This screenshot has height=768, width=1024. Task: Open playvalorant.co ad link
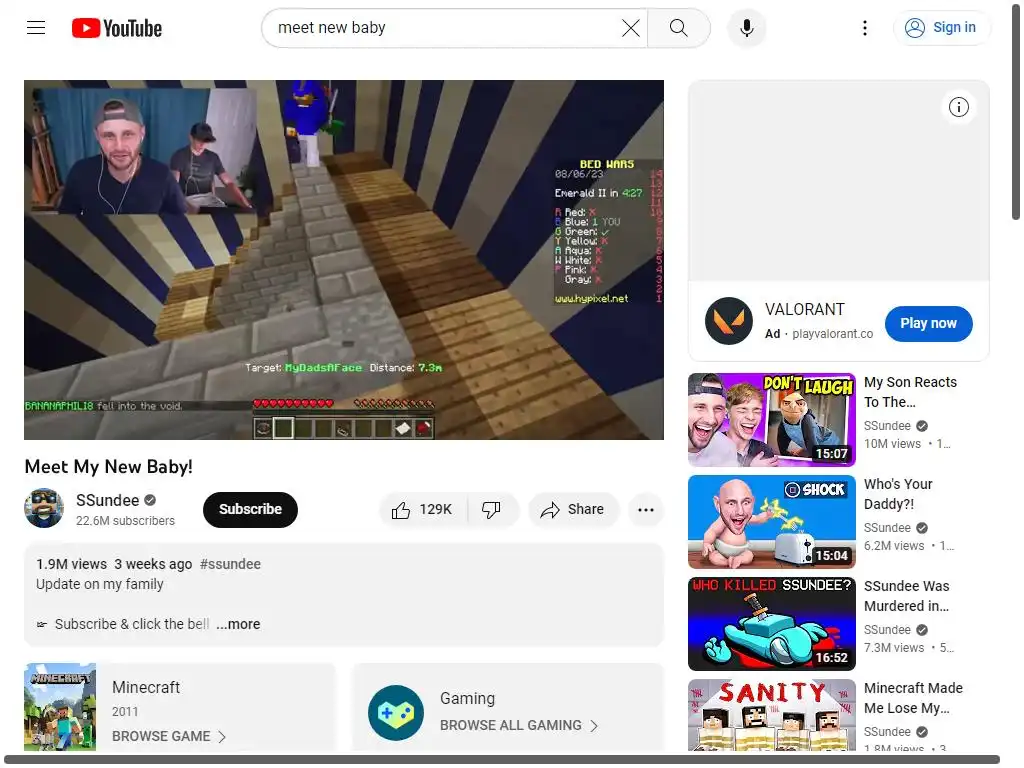click(x=833, y=334)
